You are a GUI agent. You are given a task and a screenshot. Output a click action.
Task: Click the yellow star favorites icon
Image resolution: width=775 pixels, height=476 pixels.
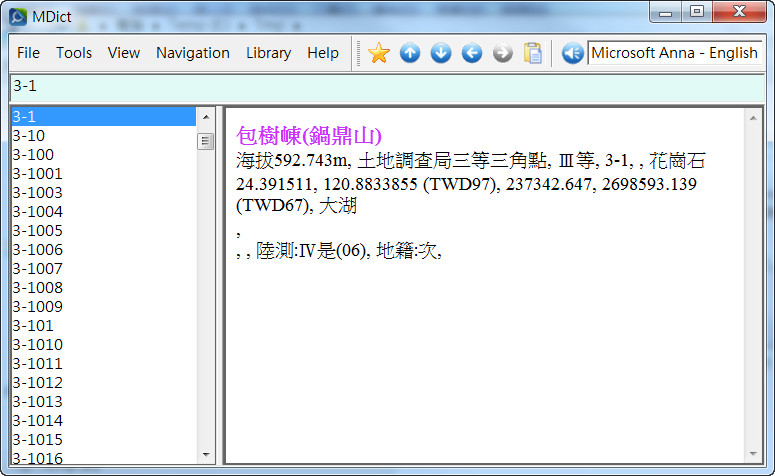coord(378,53)
